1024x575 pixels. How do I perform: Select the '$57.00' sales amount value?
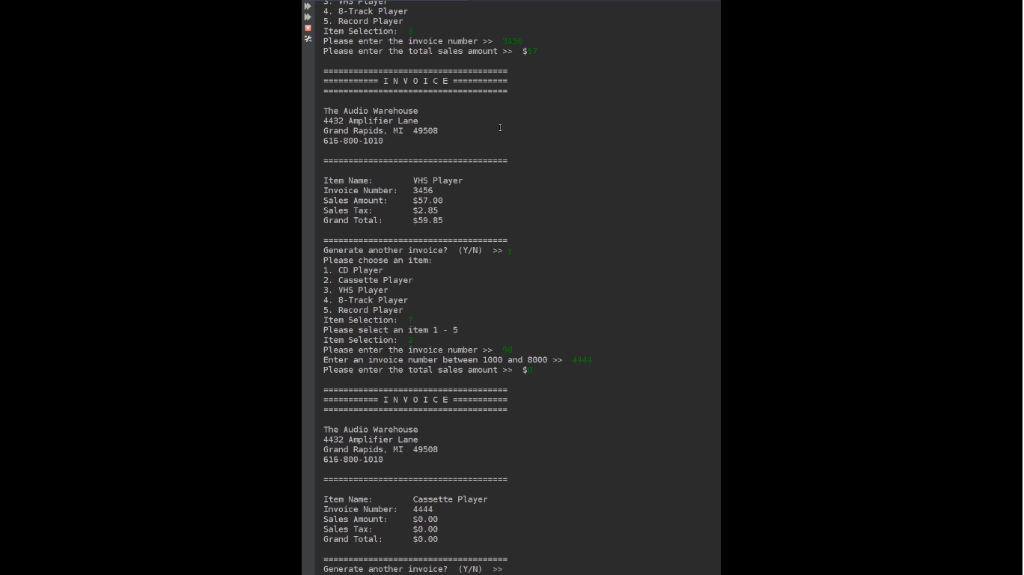[x=428, y=201]
